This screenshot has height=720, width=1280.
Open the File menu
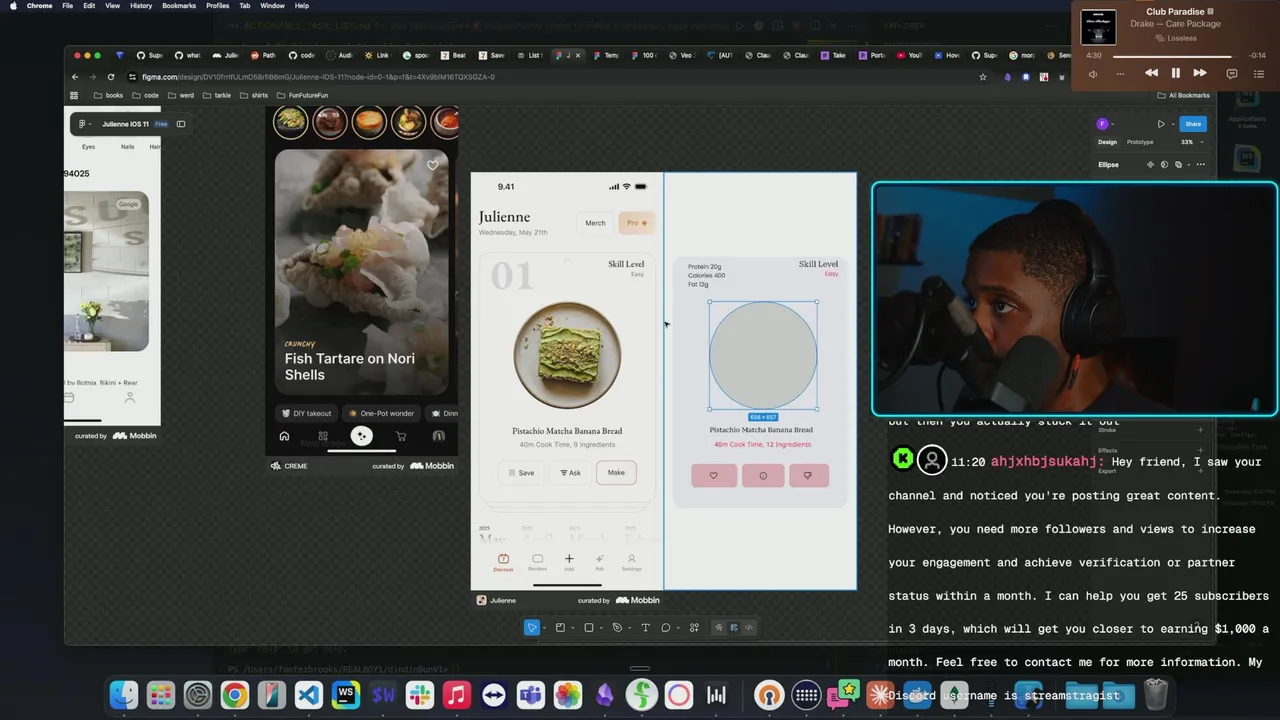pyautogui.click(x=67, y=5)
